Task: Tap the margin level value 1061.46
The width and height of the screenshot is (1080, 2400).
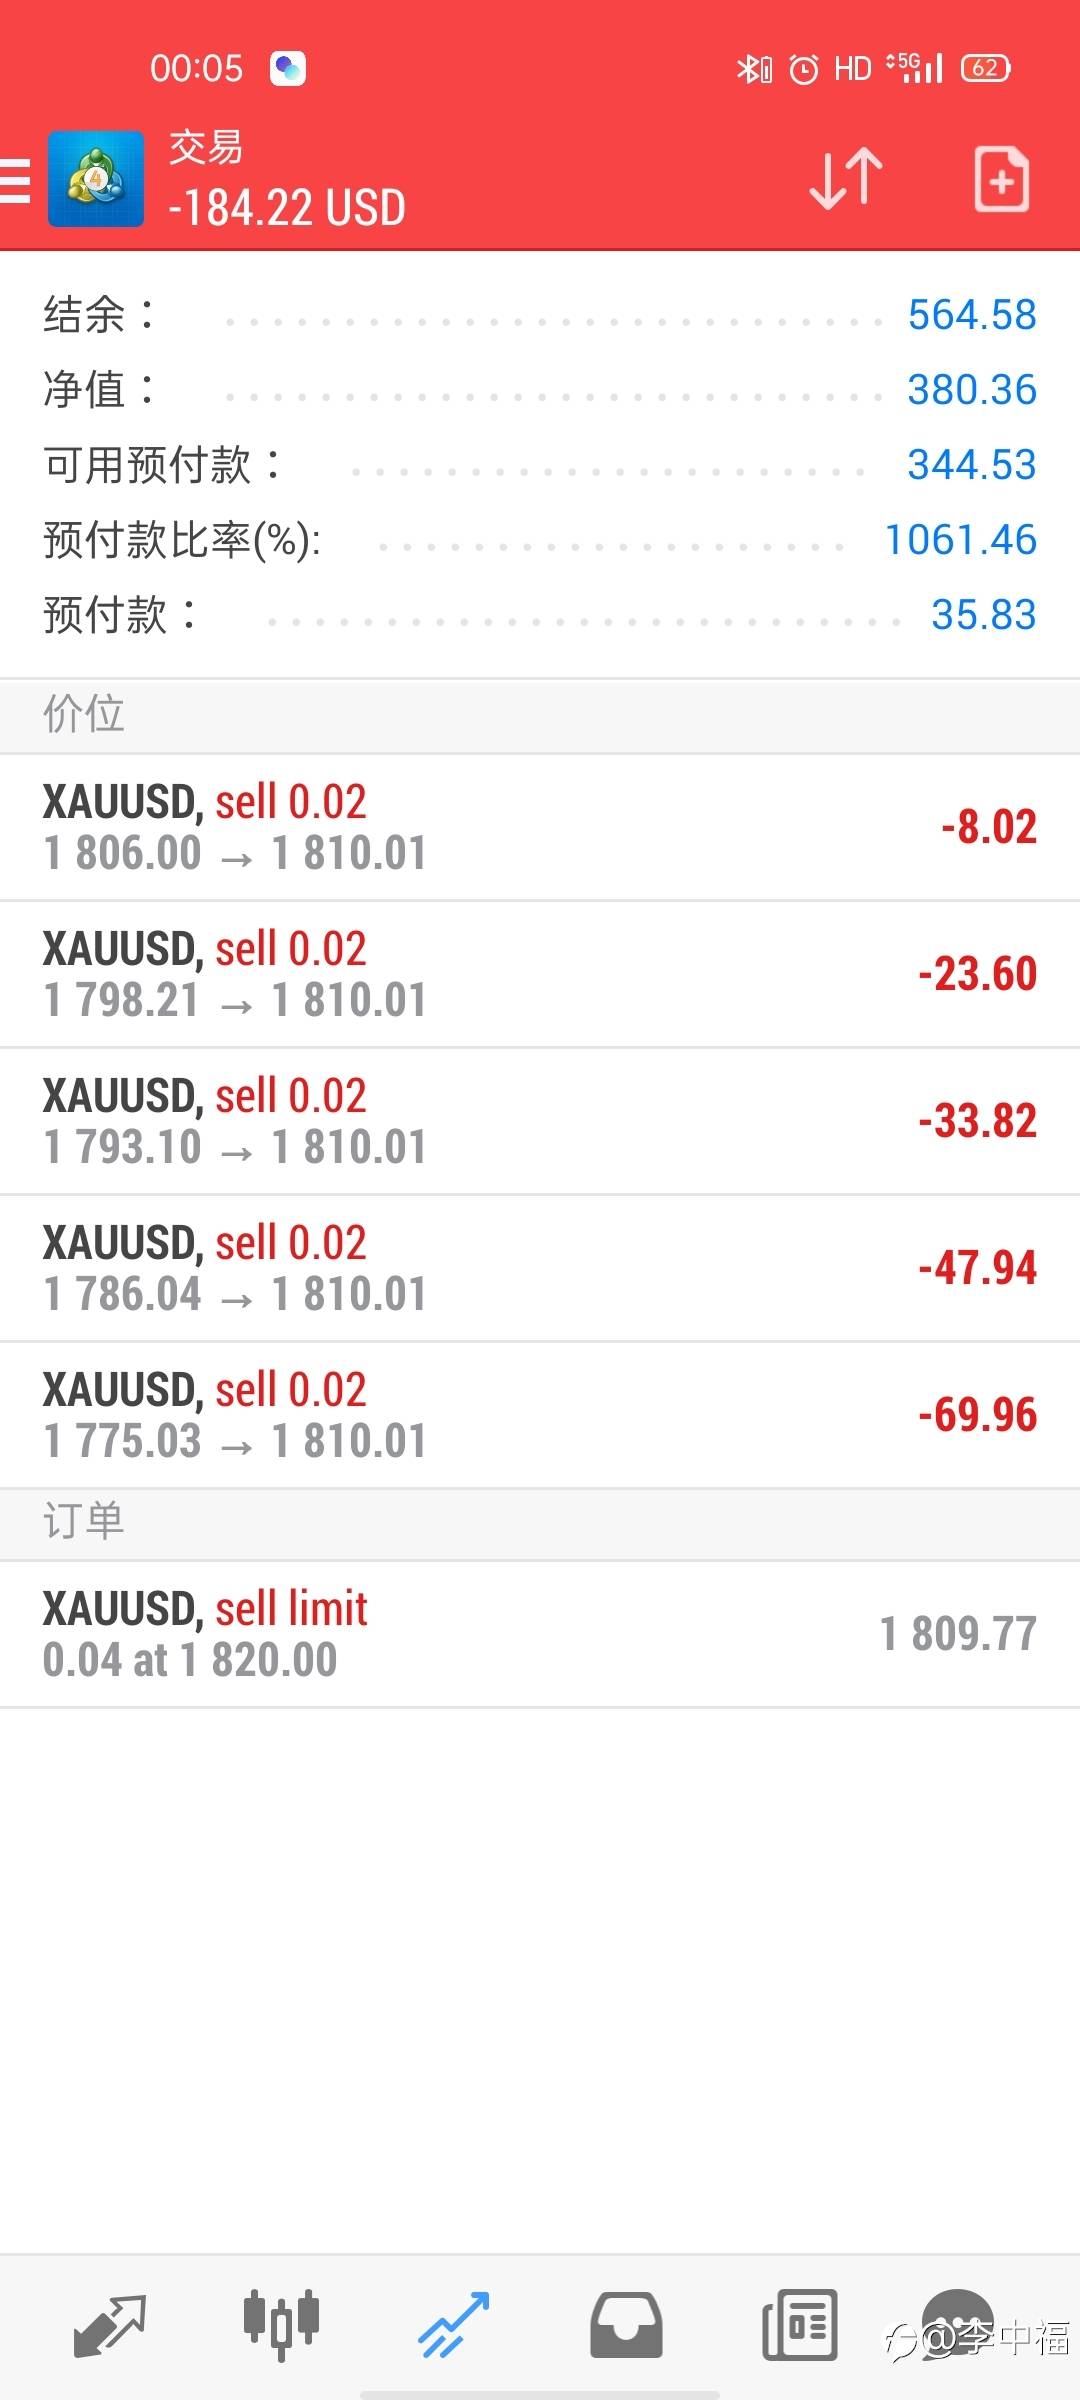Action: (x=960, y=540)
